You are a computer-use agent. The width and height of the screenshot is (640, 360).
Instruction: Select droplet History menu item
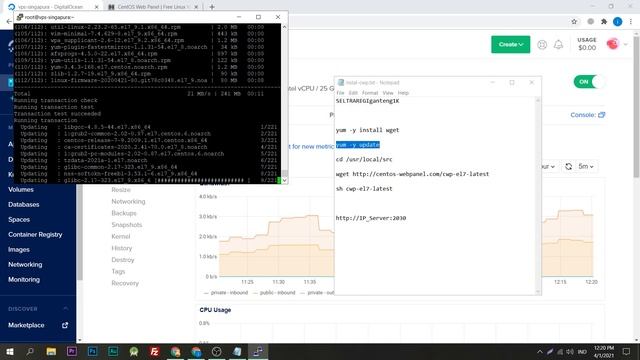pyautogui.click(x=122, y=248)
